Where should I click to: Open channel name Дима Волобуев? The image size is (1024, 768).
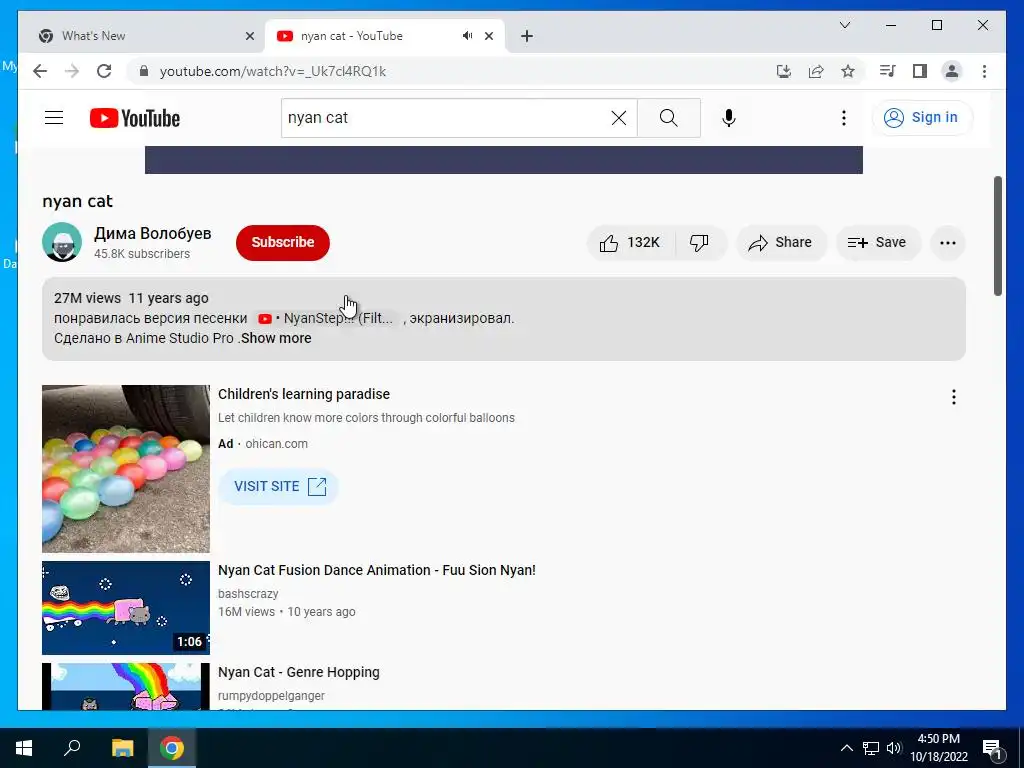click(153, 234)
